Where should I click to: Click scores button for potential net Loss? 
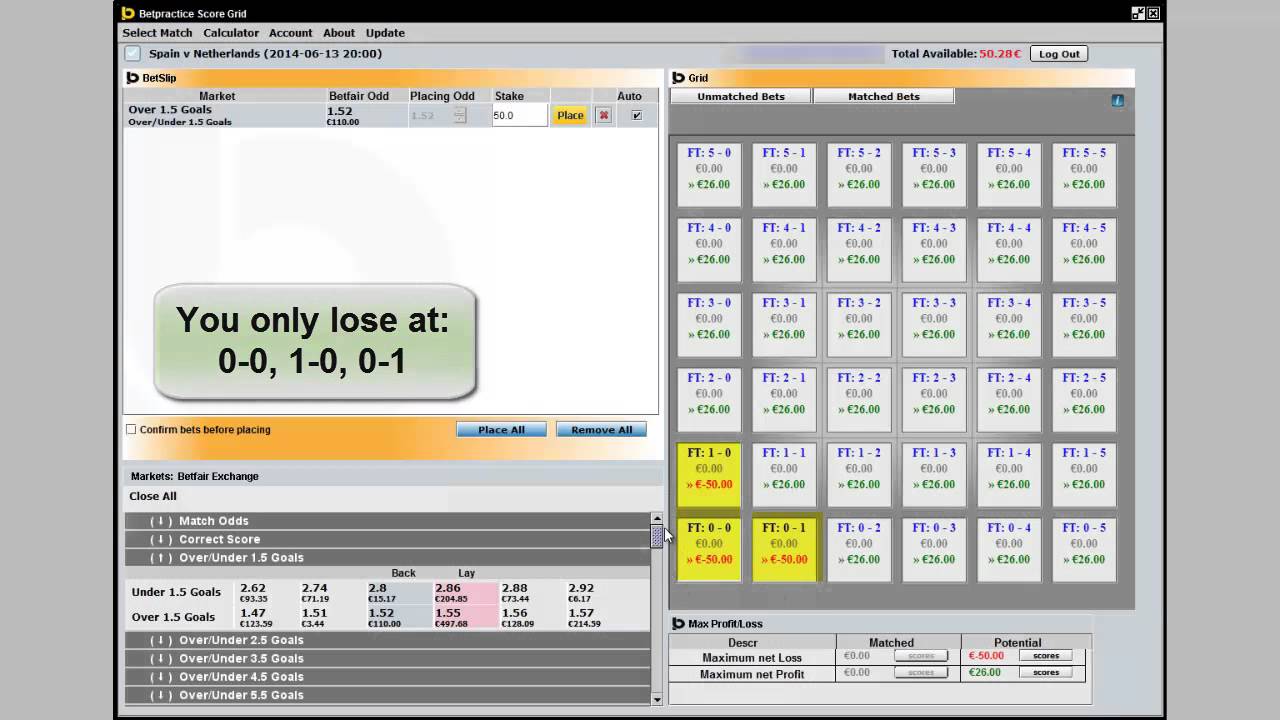[x=1046, y=656]
